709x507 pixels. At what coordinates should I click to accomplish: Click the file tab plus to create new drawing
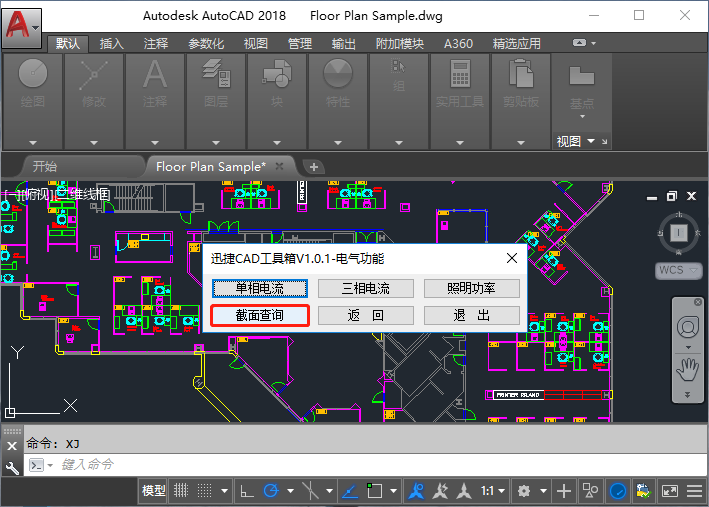click(x=313, y=167)
